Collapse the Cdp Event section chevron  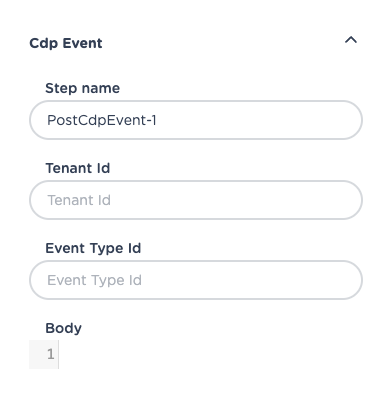click(x=351, y=40)
